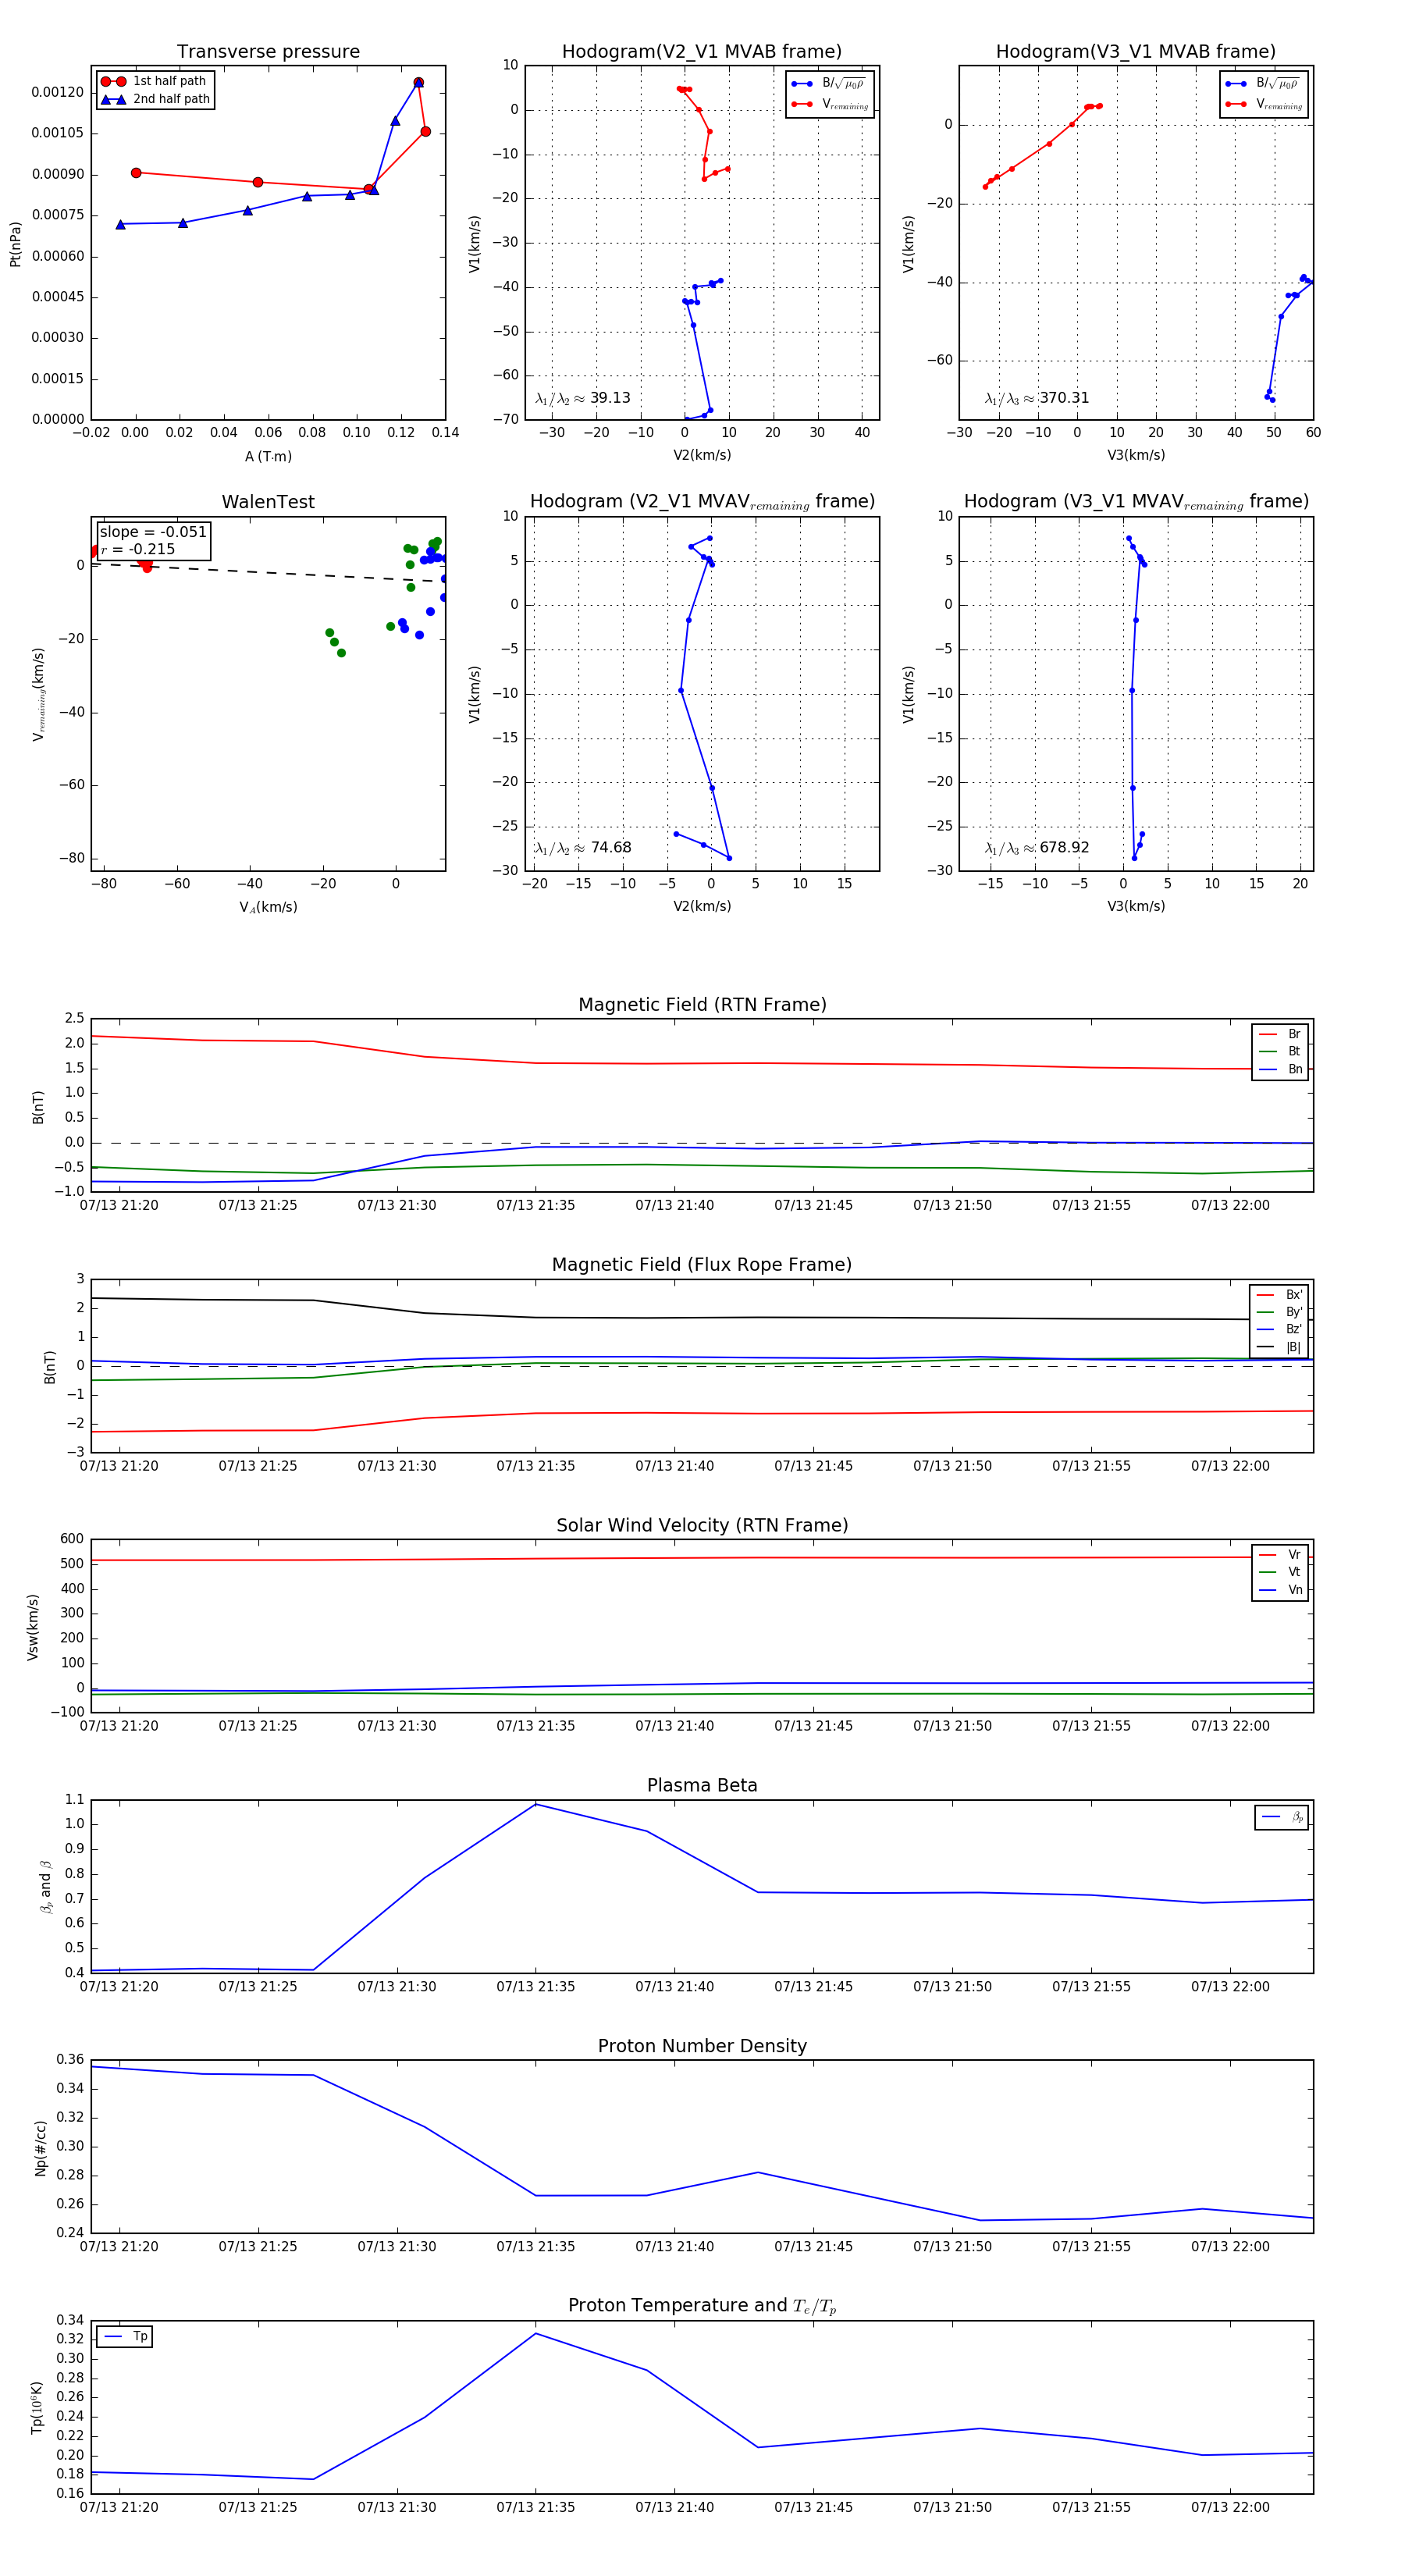Click the "Plasma Beta" plot title
The image size is (1405, 2576).
pyautogui.click(x=702, y=1786)
